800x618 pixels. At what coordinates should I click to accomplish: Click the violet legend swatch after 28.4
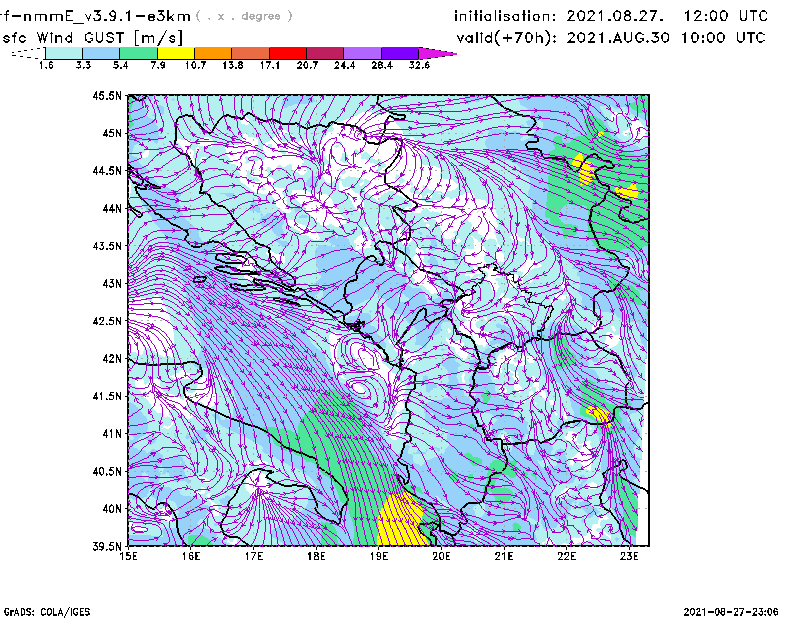pyautogui.click(x=400, y=53)
